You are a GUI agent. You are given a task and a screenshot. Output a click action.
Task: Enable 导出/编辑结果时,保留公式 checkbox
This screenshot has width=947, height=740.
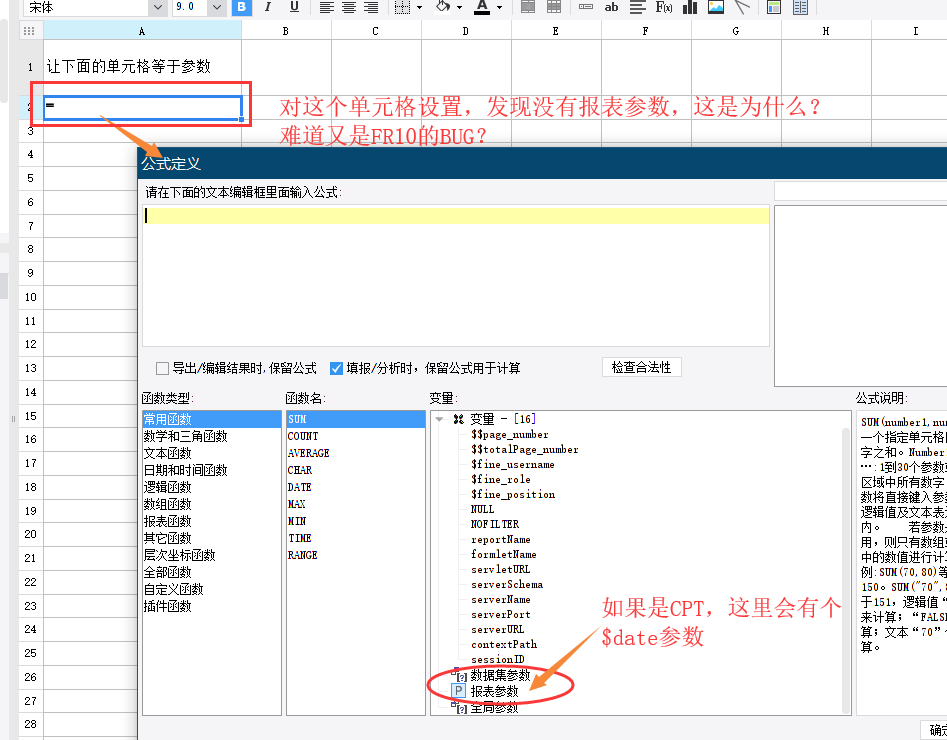[162, 368]
